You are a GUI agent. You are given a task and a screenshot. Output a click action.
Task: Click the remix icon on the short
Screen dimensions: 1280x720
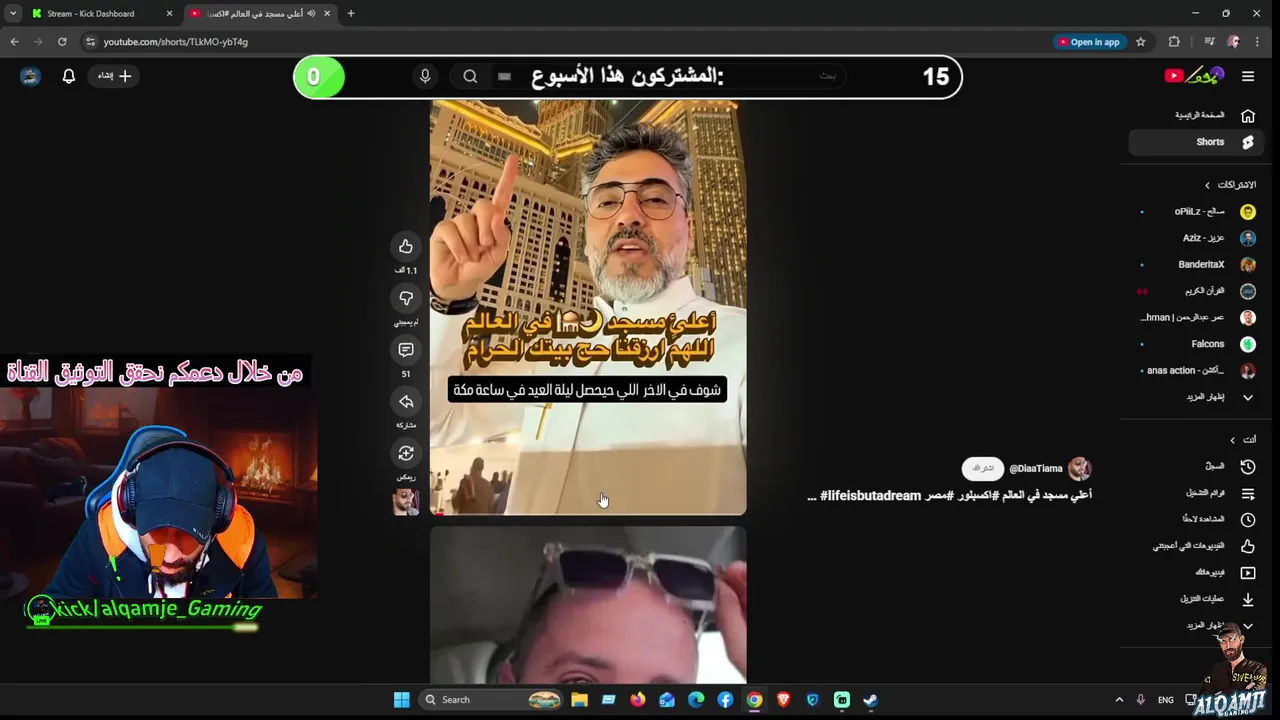click(406, 454)
